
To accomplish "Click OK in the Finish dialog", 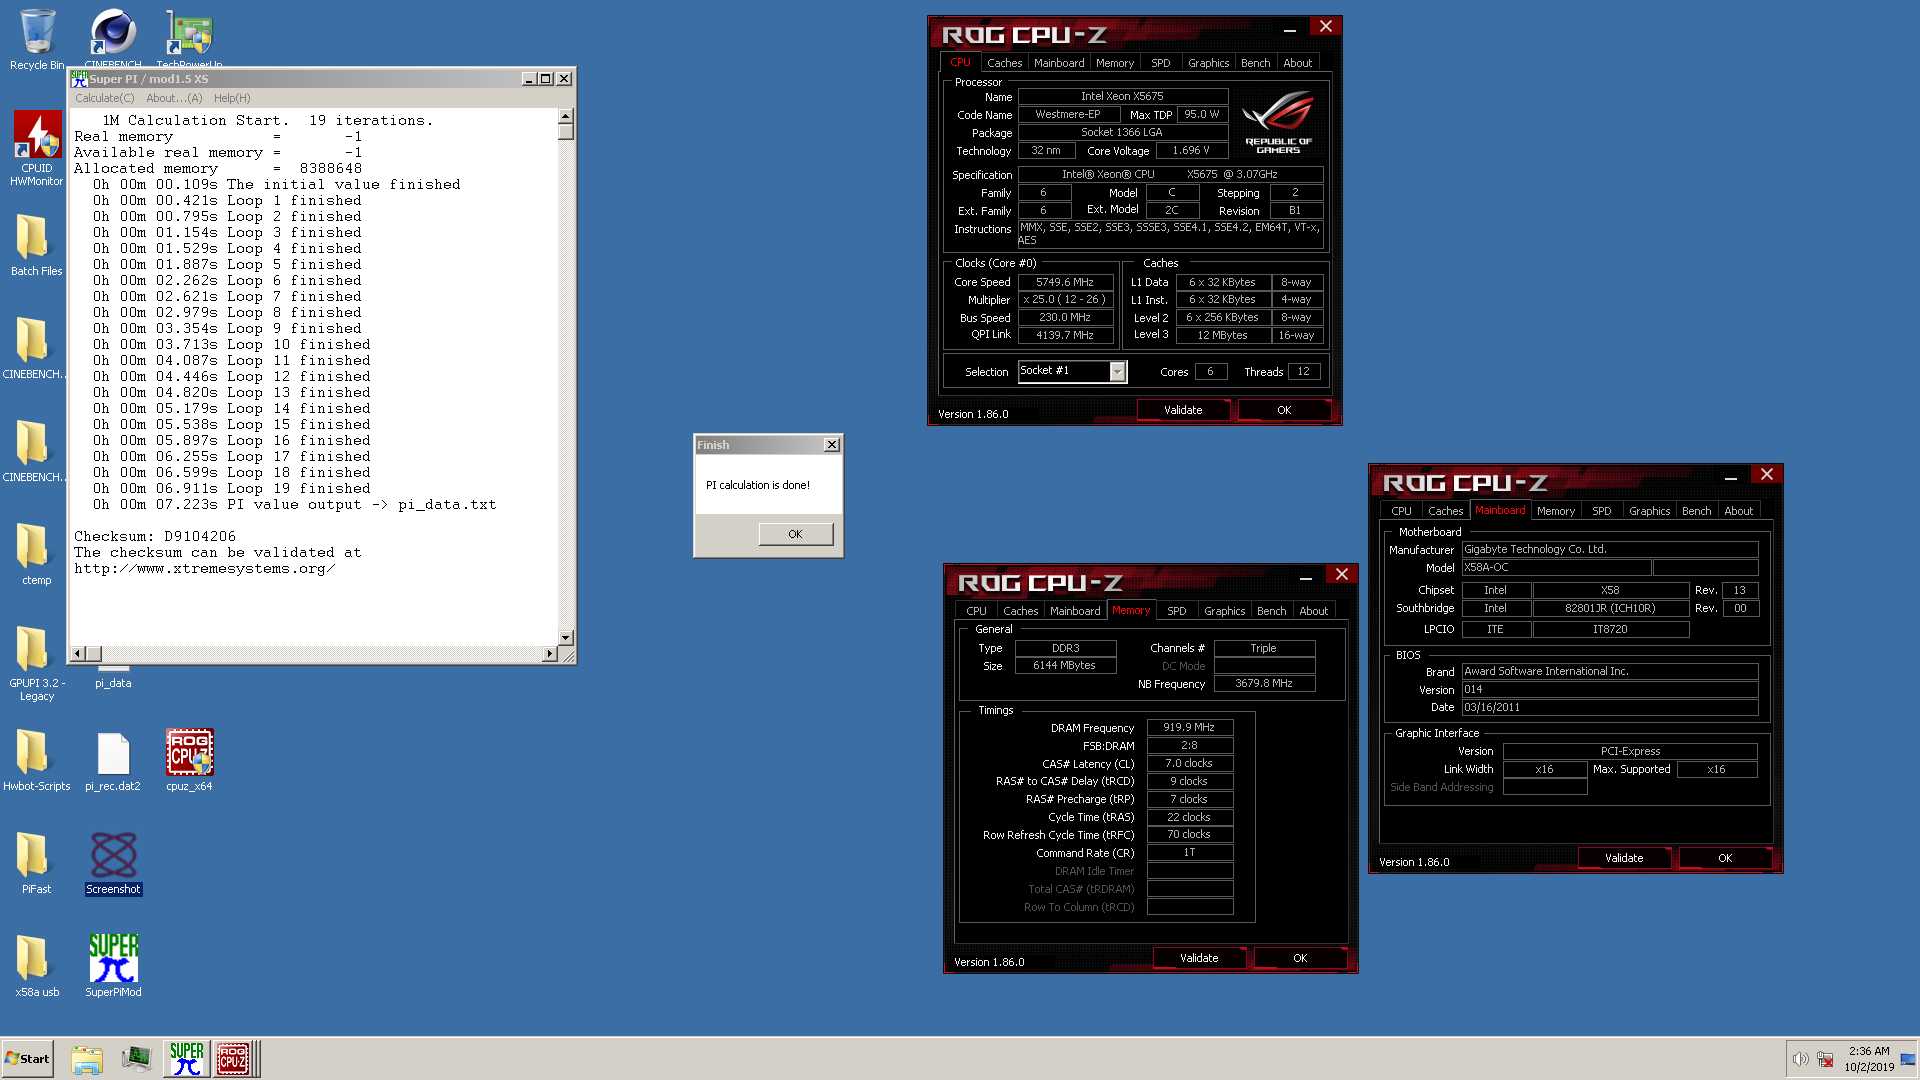I will pos(795,534).
